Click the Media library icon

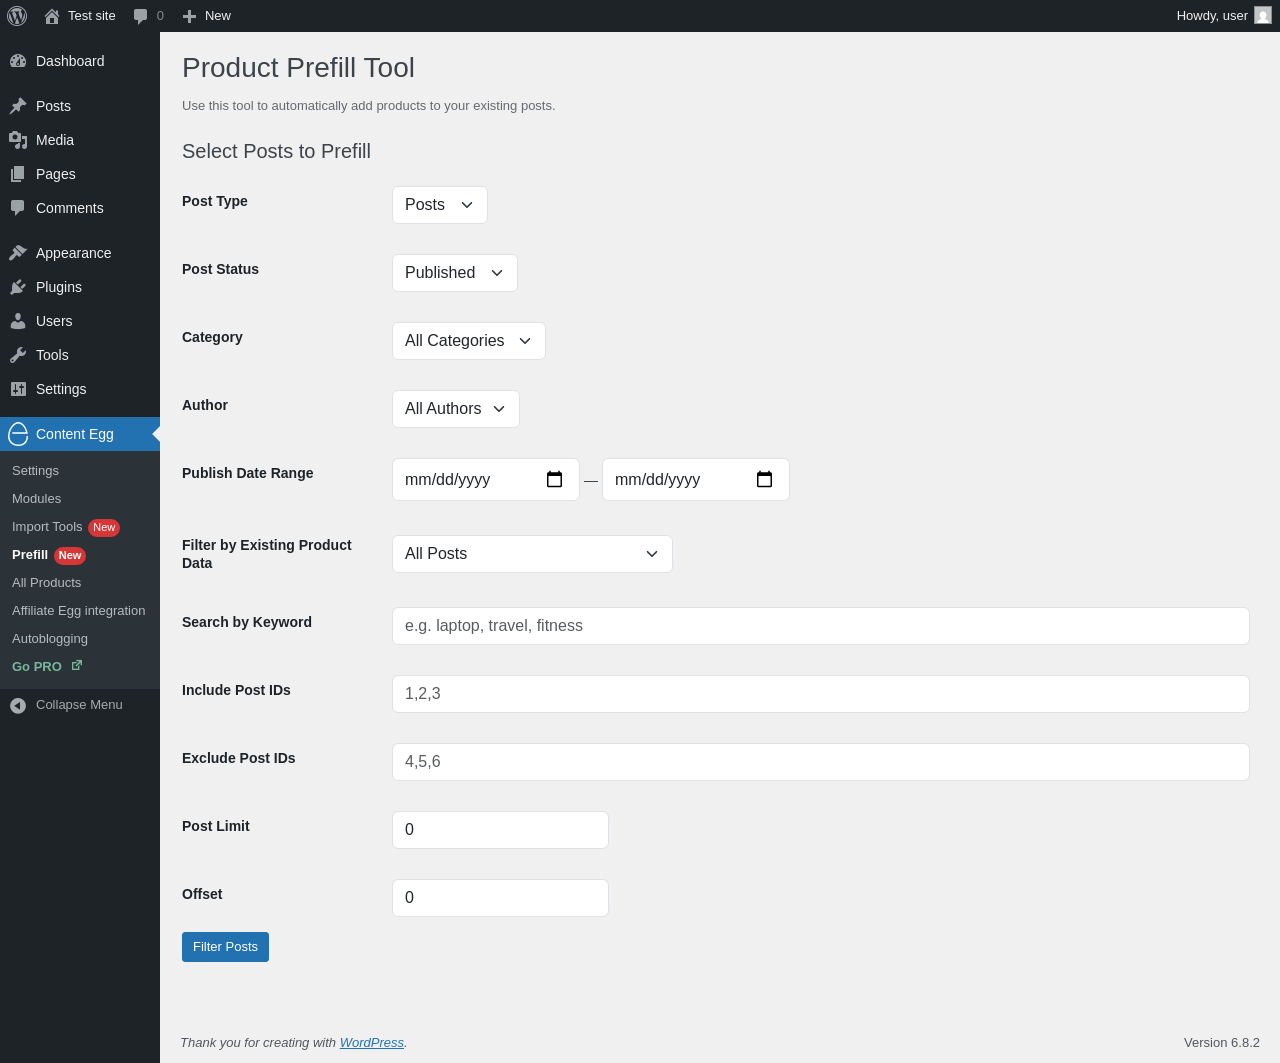(18, 140)
